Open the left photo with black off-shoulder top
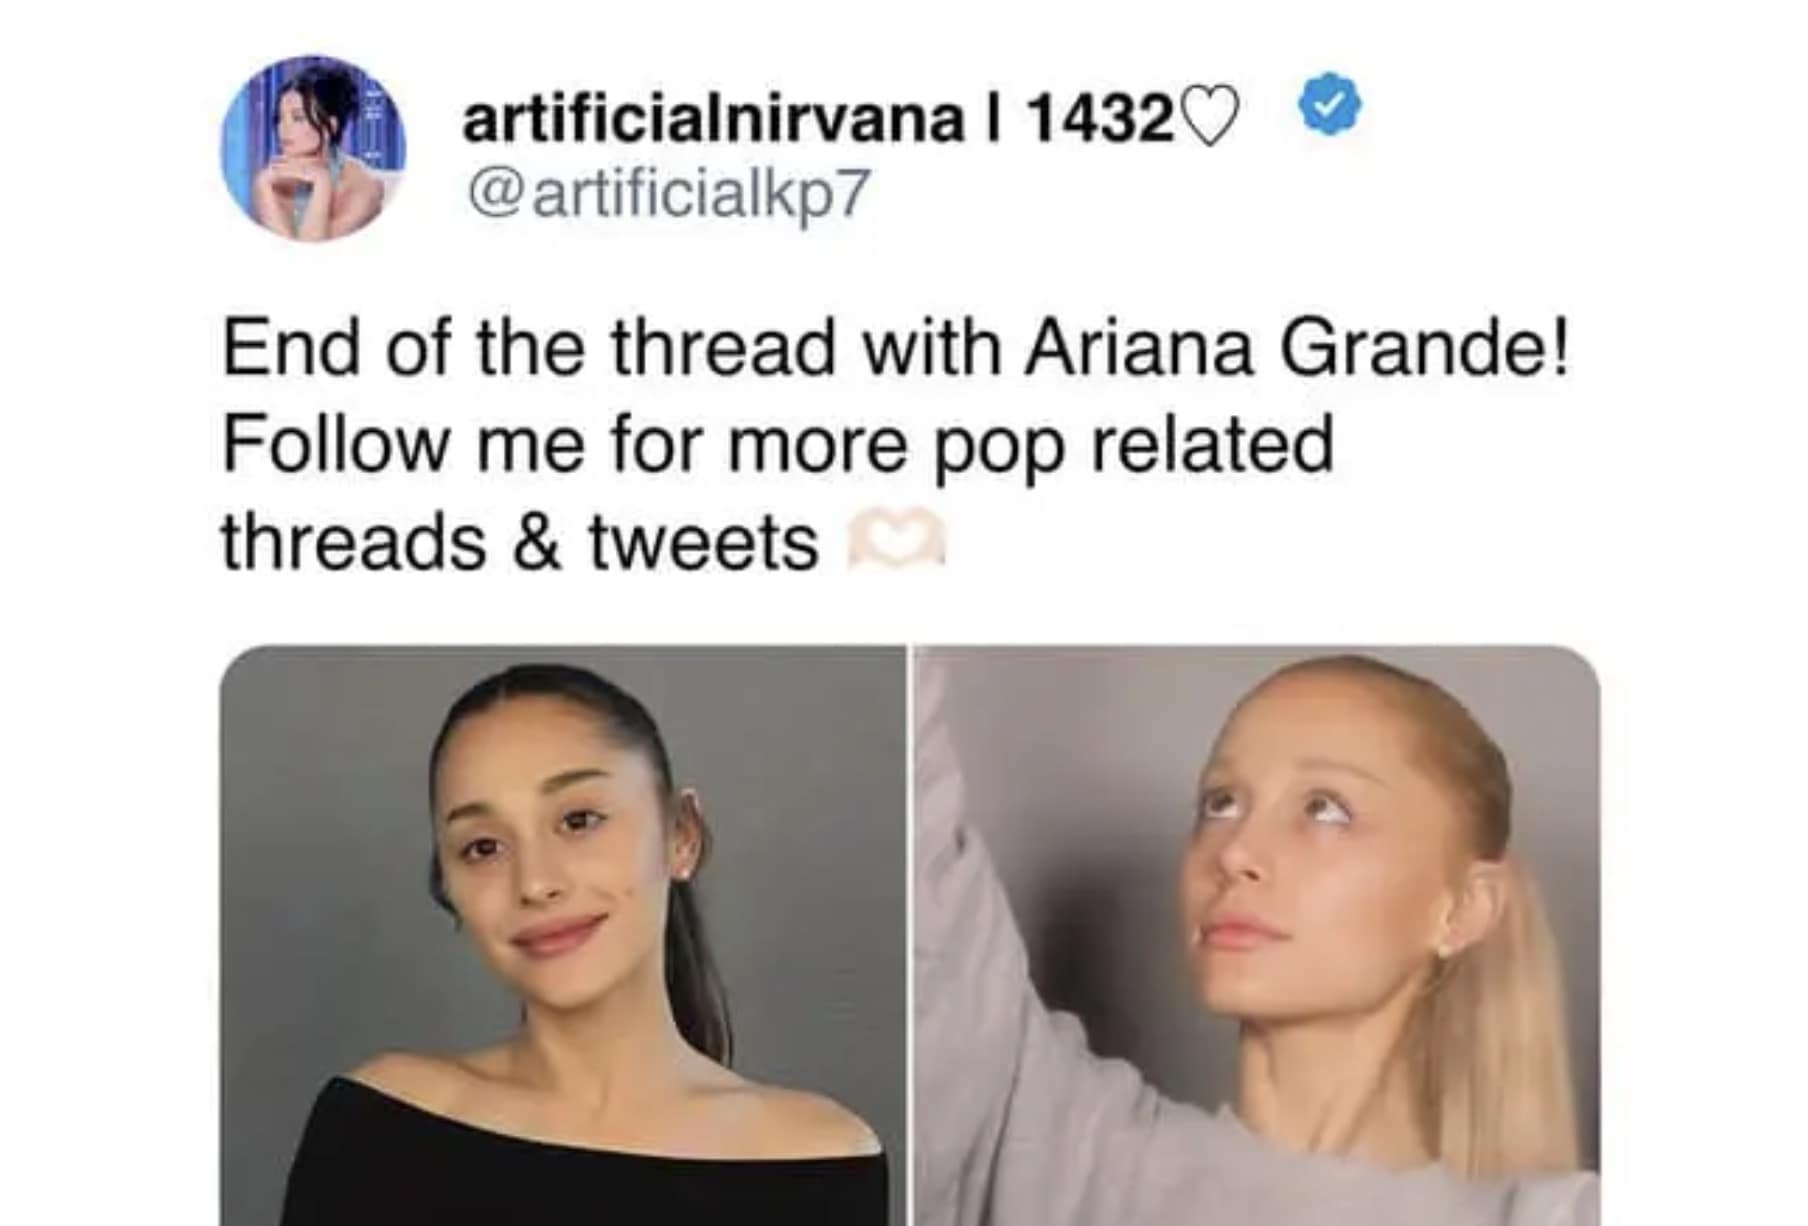Viewport: 1808px width, 1226px height. coord(562,935)
